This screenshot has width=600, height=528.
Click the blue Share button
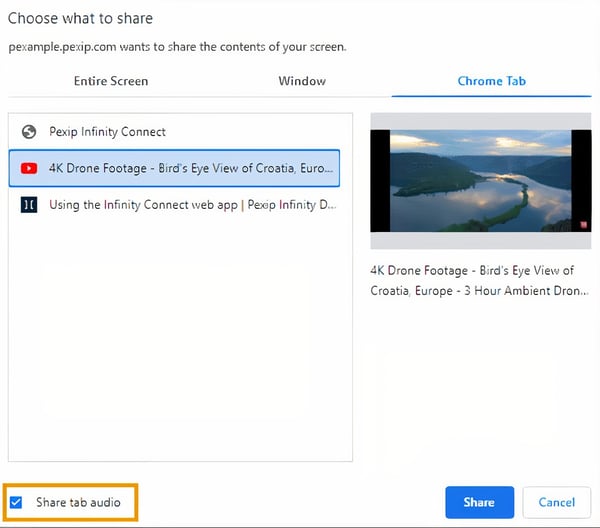click(479, 502)
